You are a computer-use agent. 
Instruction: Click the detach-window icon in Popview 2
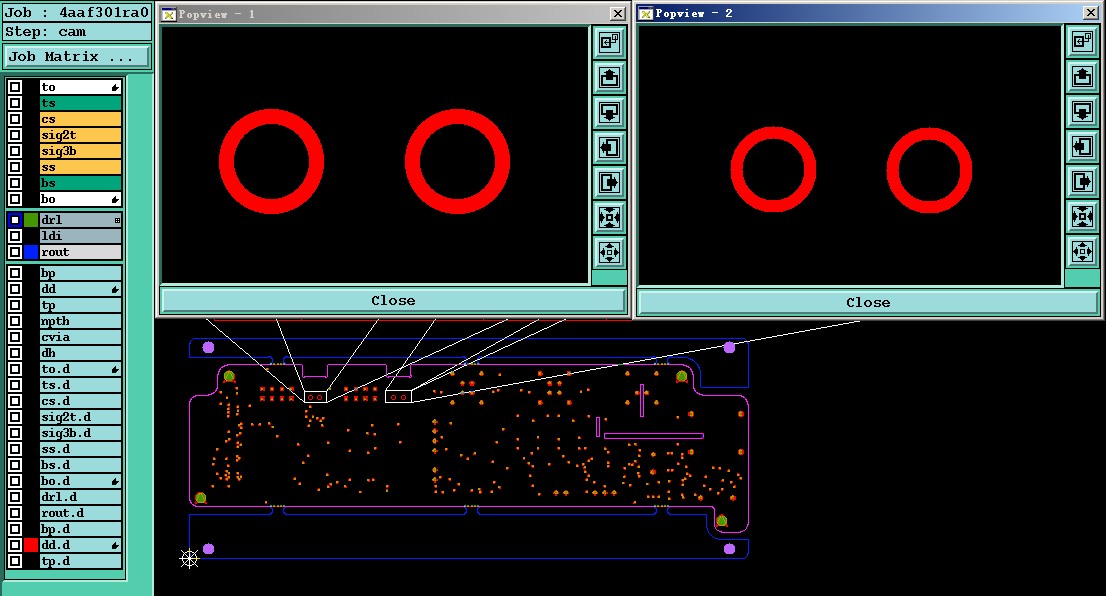click(1082, 41)
